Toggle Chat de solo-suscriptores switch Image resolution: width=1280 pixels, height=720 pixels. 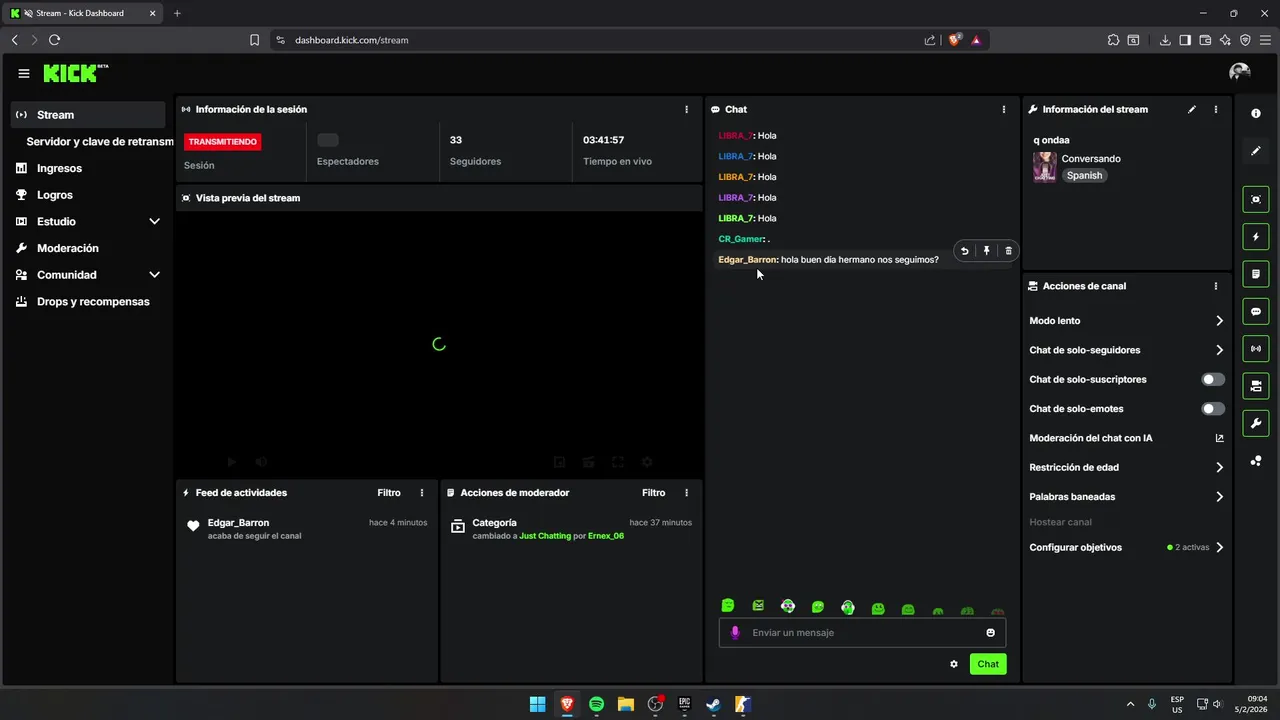[1213, 380]
